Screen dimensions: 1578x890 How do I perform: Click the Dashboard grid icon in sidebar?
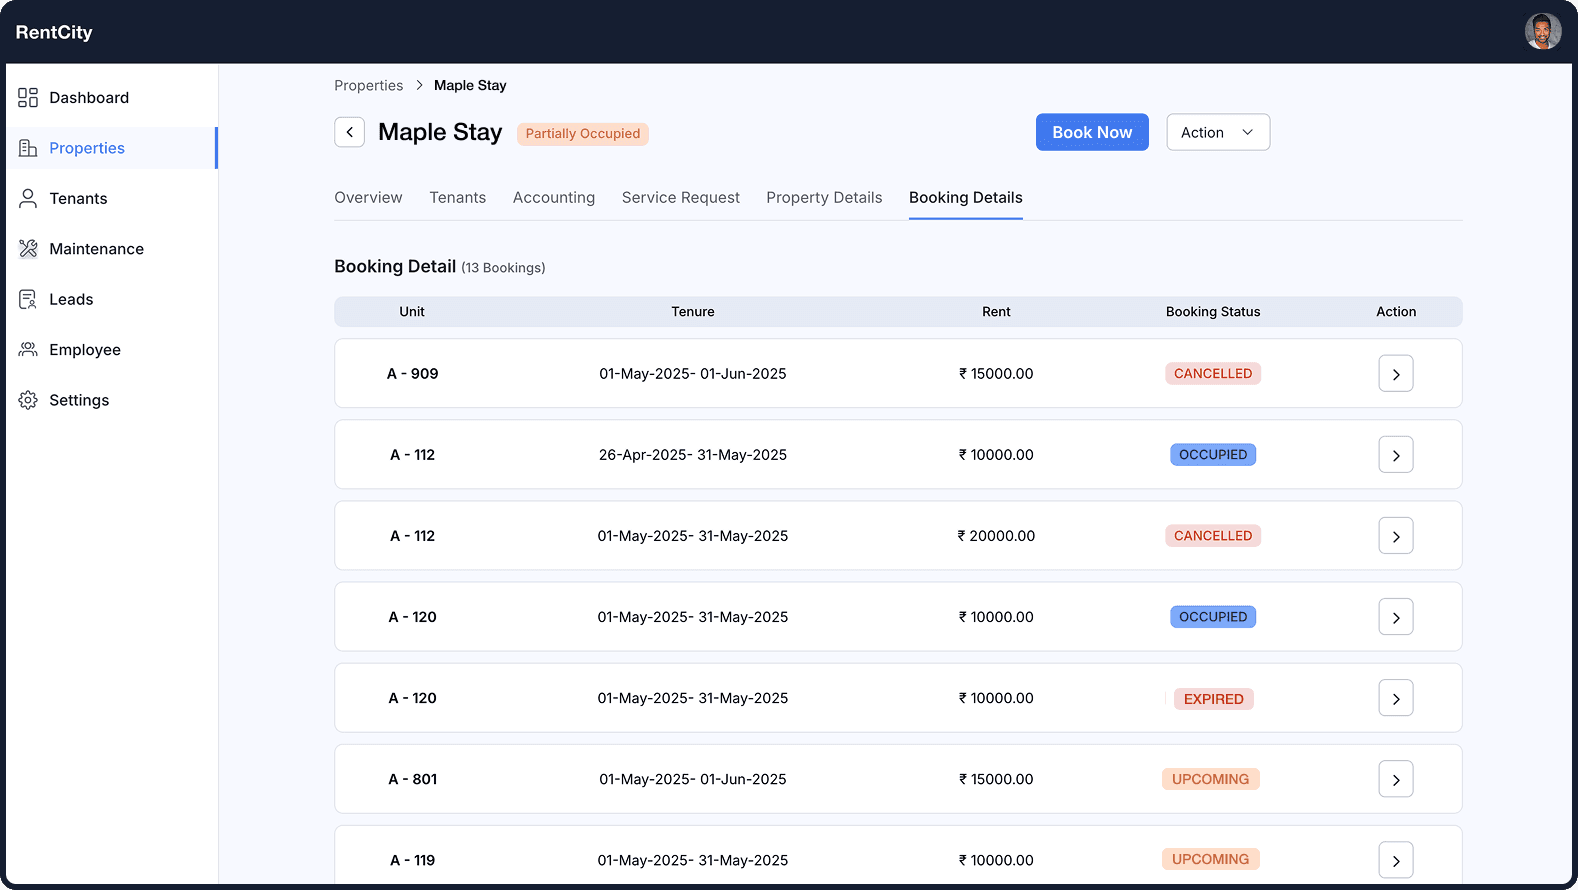click(28, 97)
